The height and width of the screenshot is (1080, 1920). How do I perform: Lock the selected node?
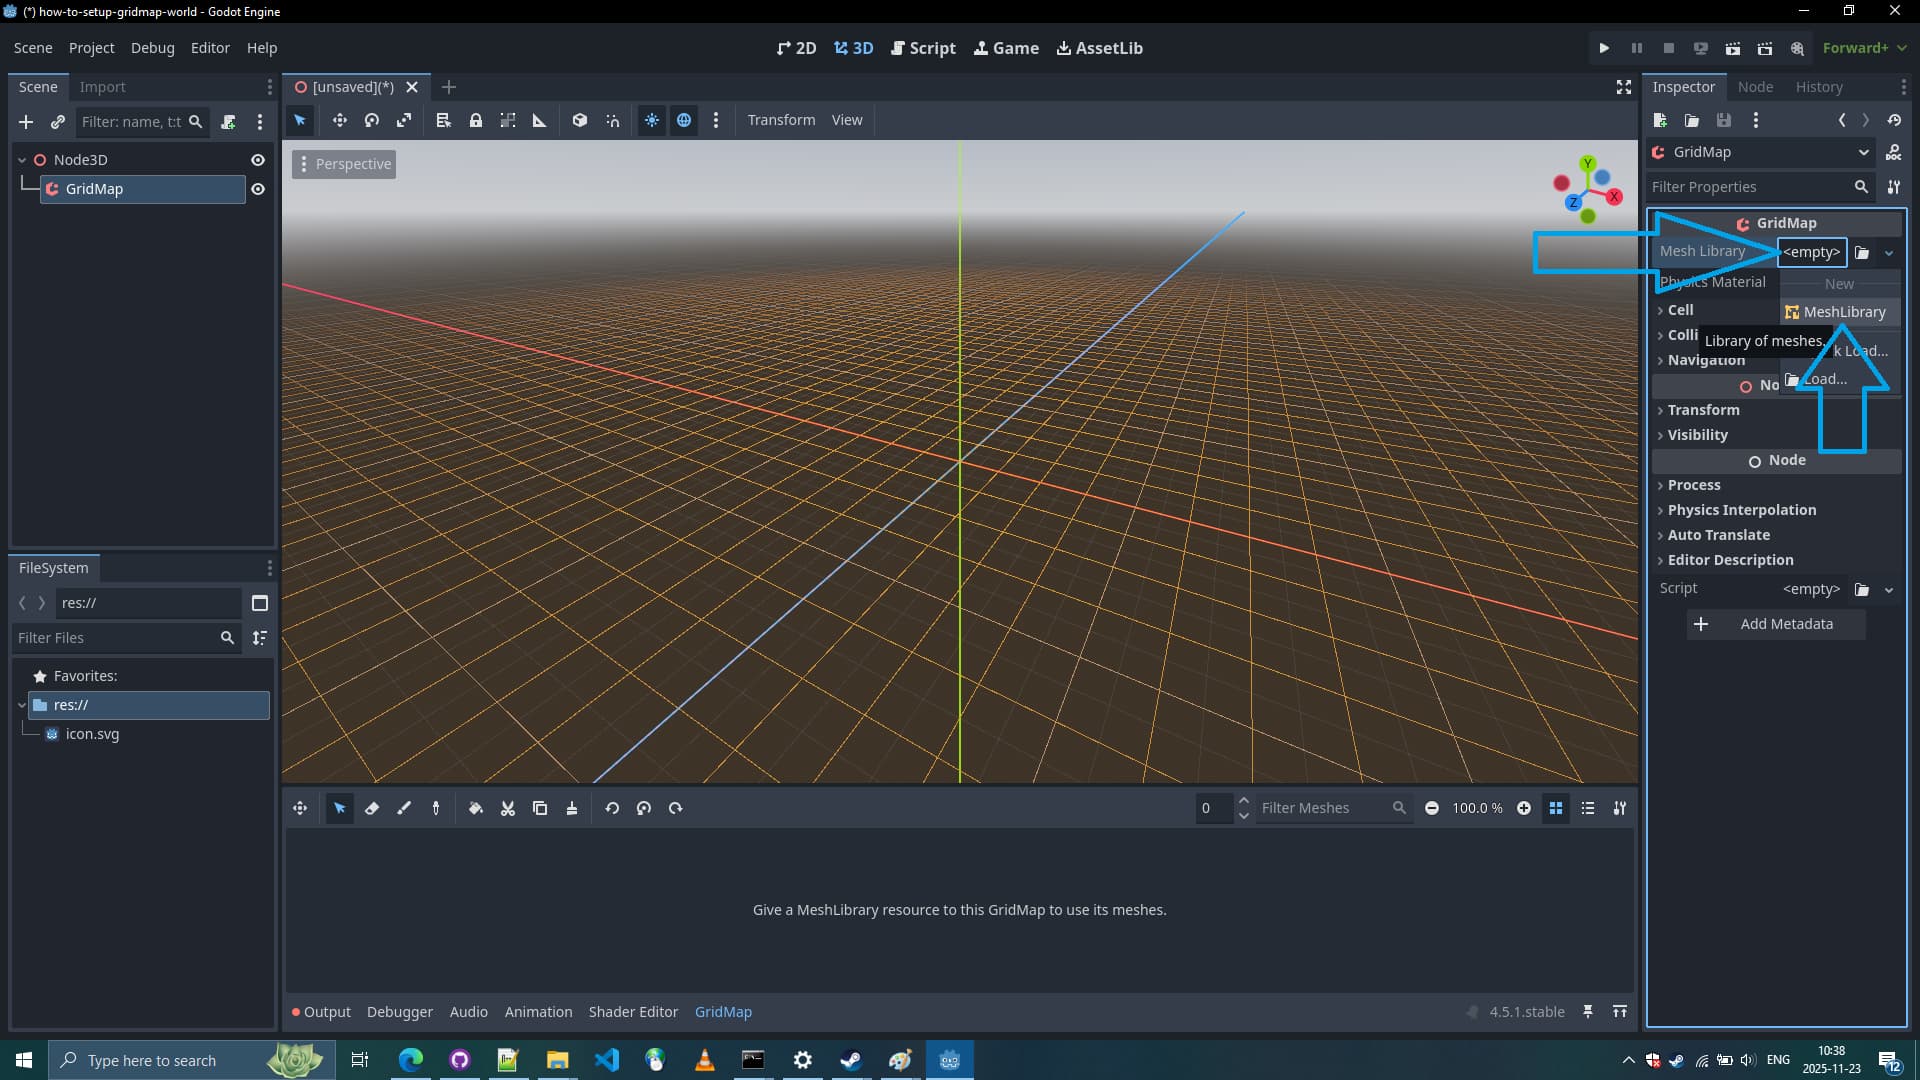point(476,120)
